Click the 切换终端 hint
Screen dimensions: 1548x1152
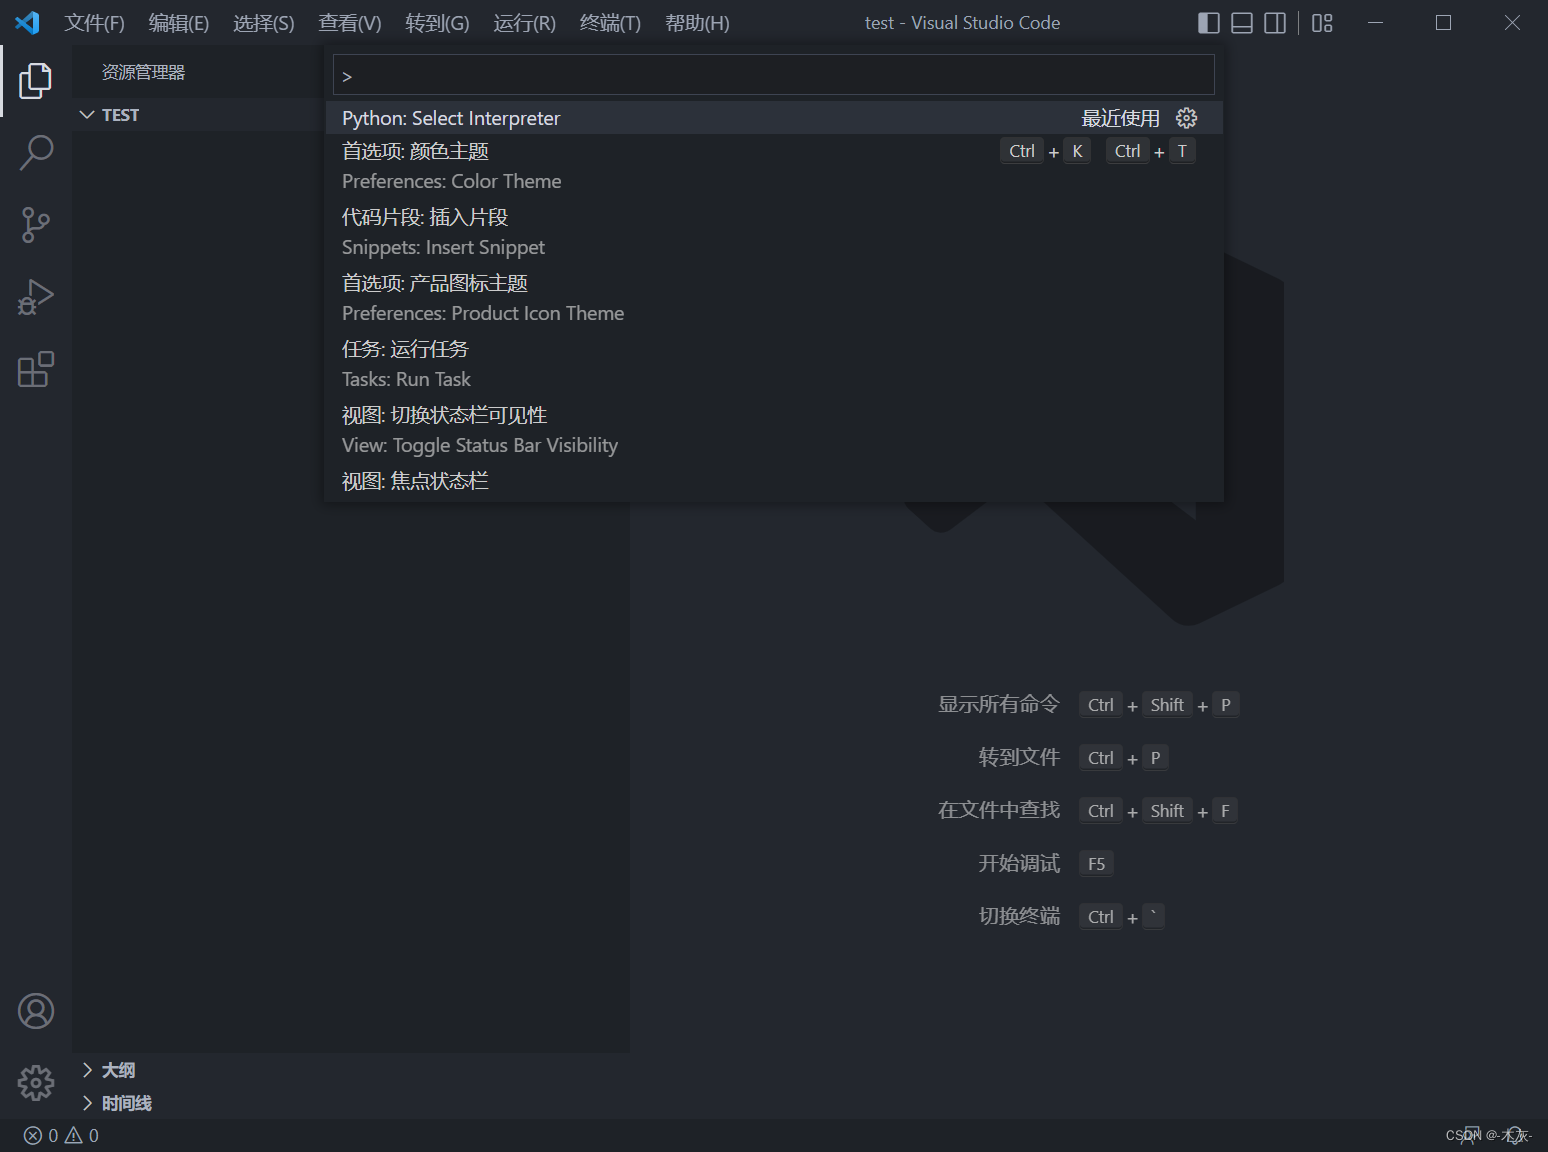(x=1019, y=916)
